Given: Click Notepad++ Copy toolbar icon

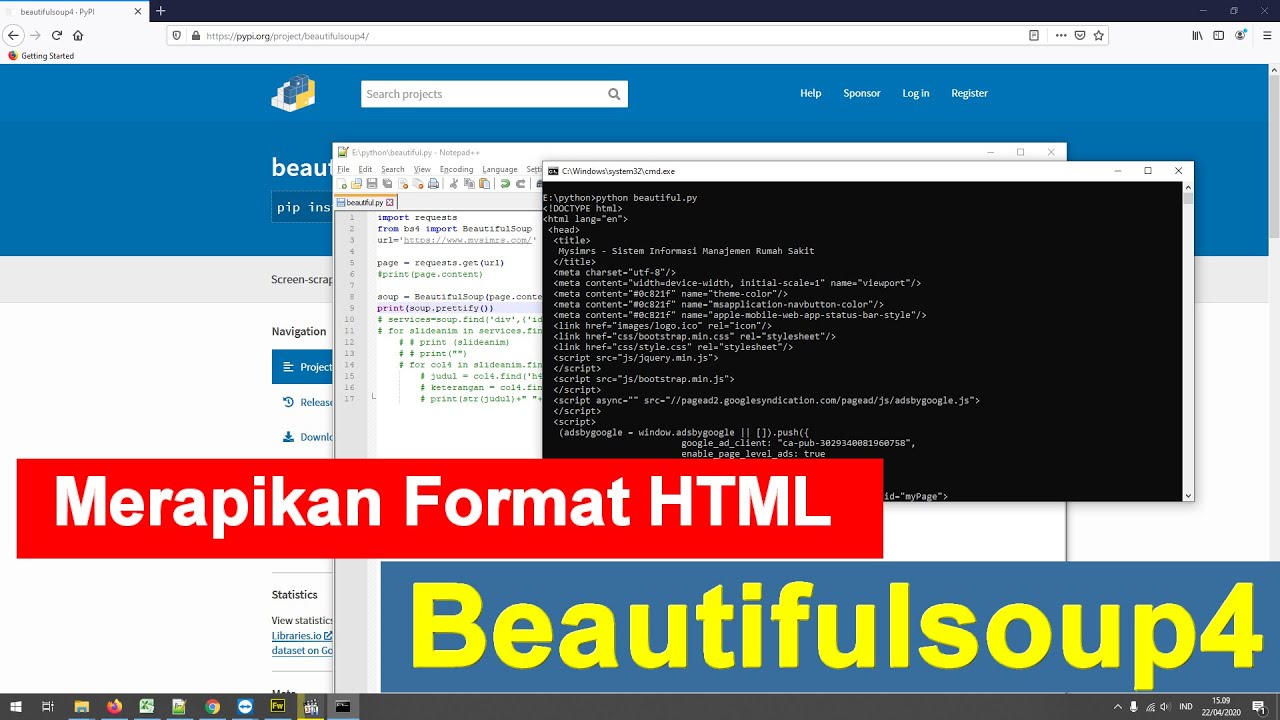Looking at the screenshot, I should click(469, 184).
